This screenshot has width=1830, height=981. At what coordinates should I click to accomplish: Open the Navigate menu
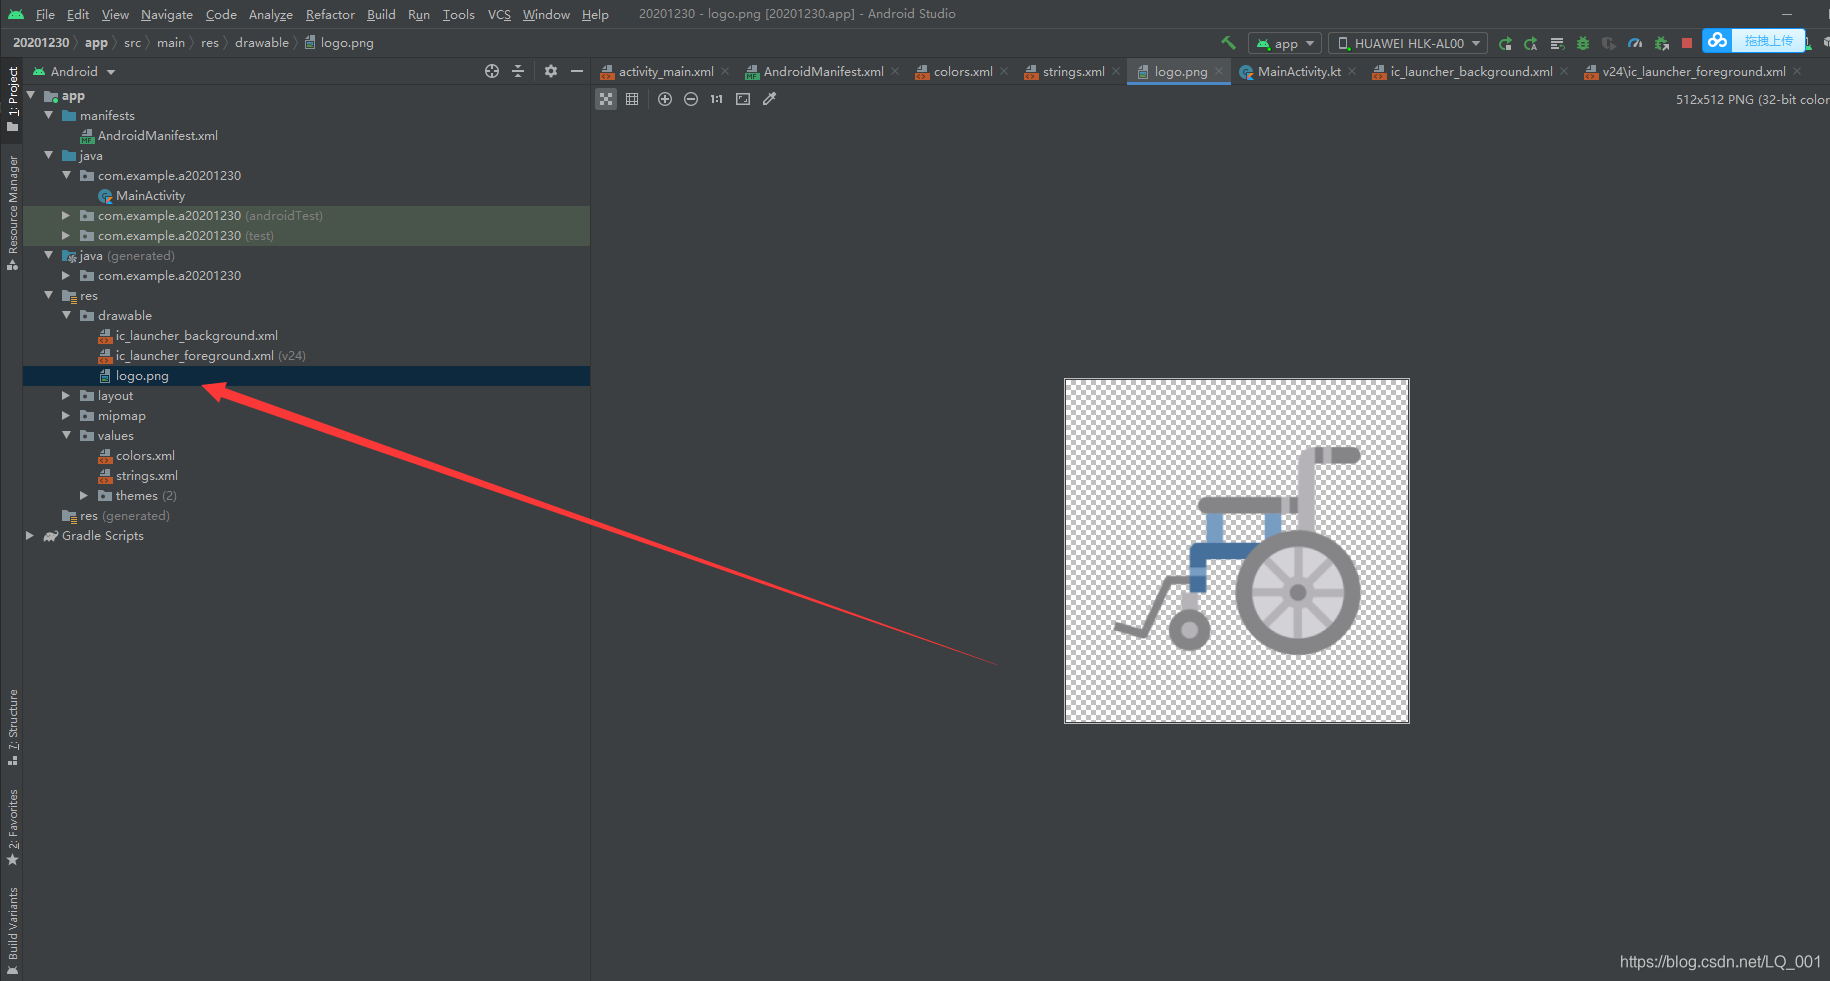(167, 14)
